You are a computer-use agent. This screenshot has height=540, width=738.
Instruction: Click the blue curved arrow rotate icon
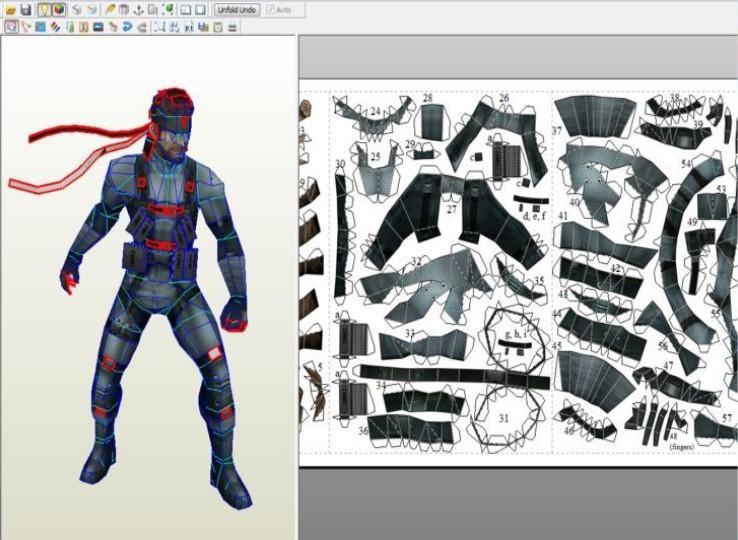[x=127, y=27]
